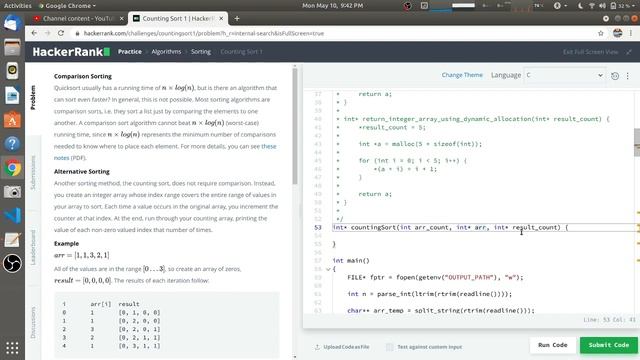Image resolution: width=640 pixels, height=360 pixels.
Task: Open the Problem side tab
Action: [x=33, y=98]
